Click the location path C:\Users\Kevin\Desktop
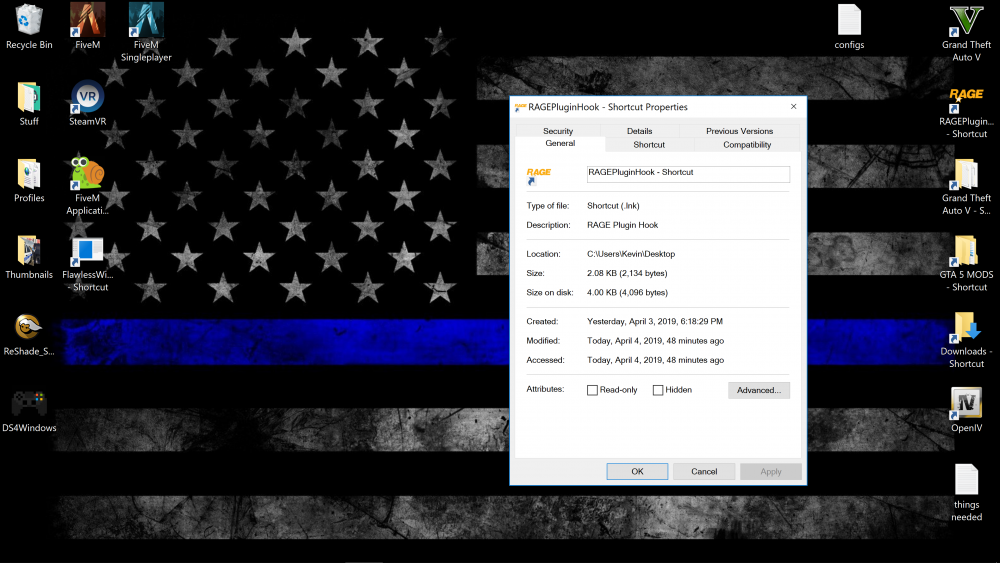 pos(631,254)
